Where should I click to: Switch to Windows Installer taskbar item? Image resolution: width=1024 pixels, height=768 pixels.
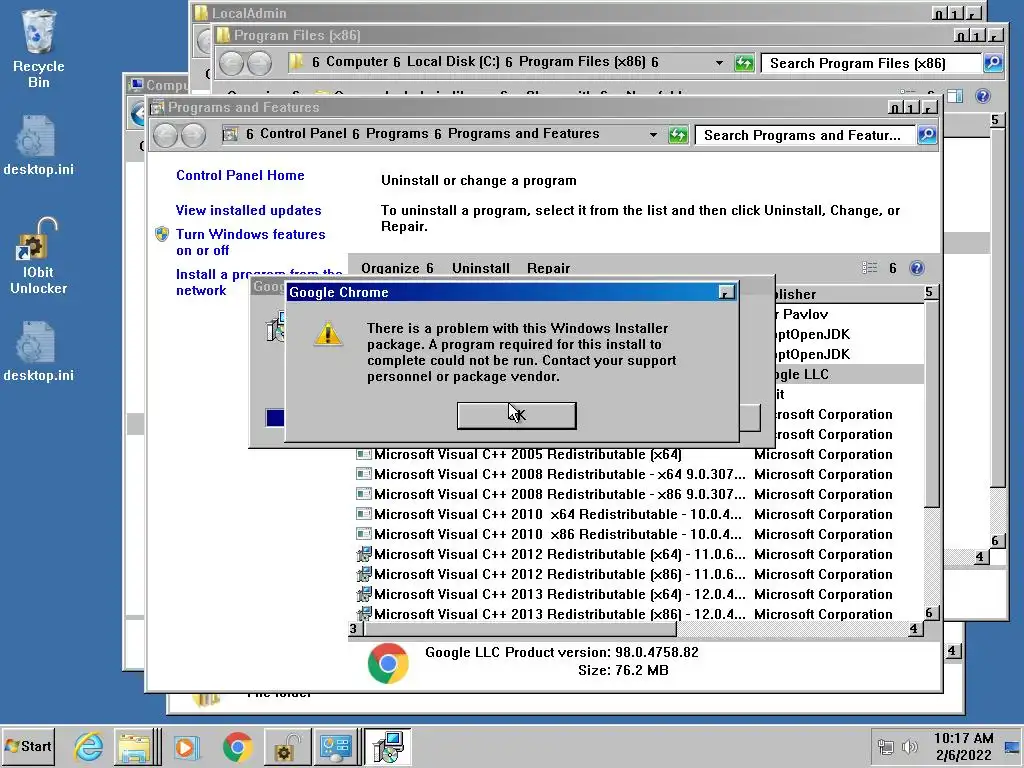[388, 747]
